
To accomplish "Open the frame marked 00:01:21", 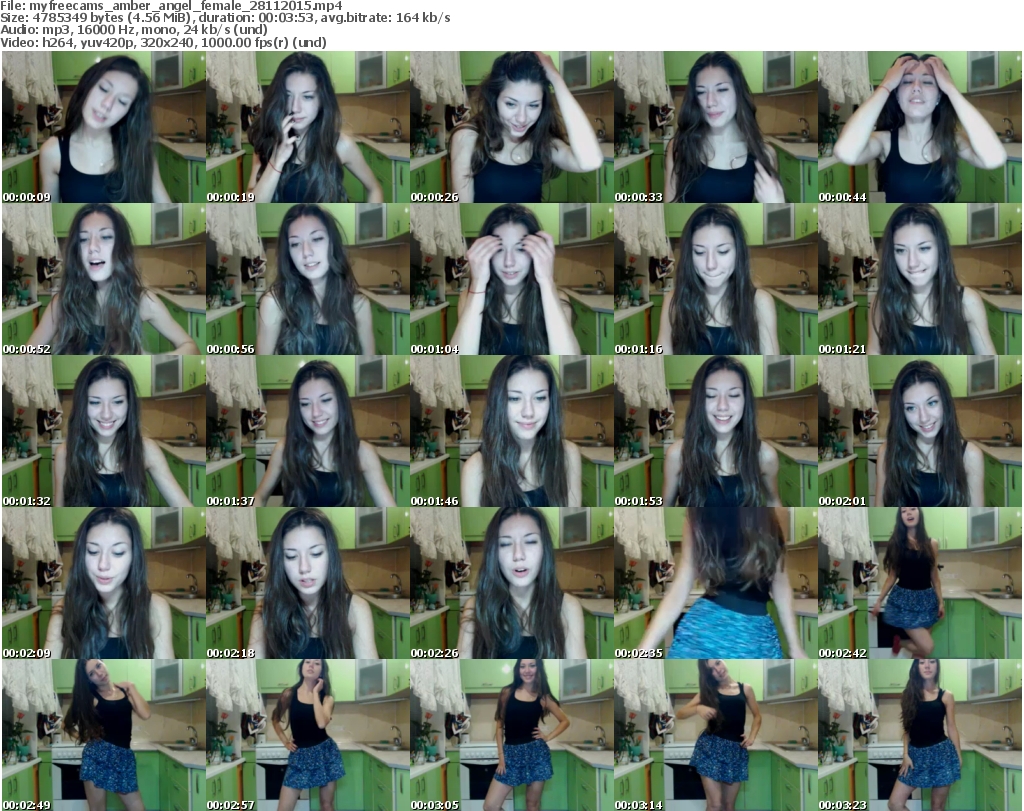I will click(x=920, y=279).
